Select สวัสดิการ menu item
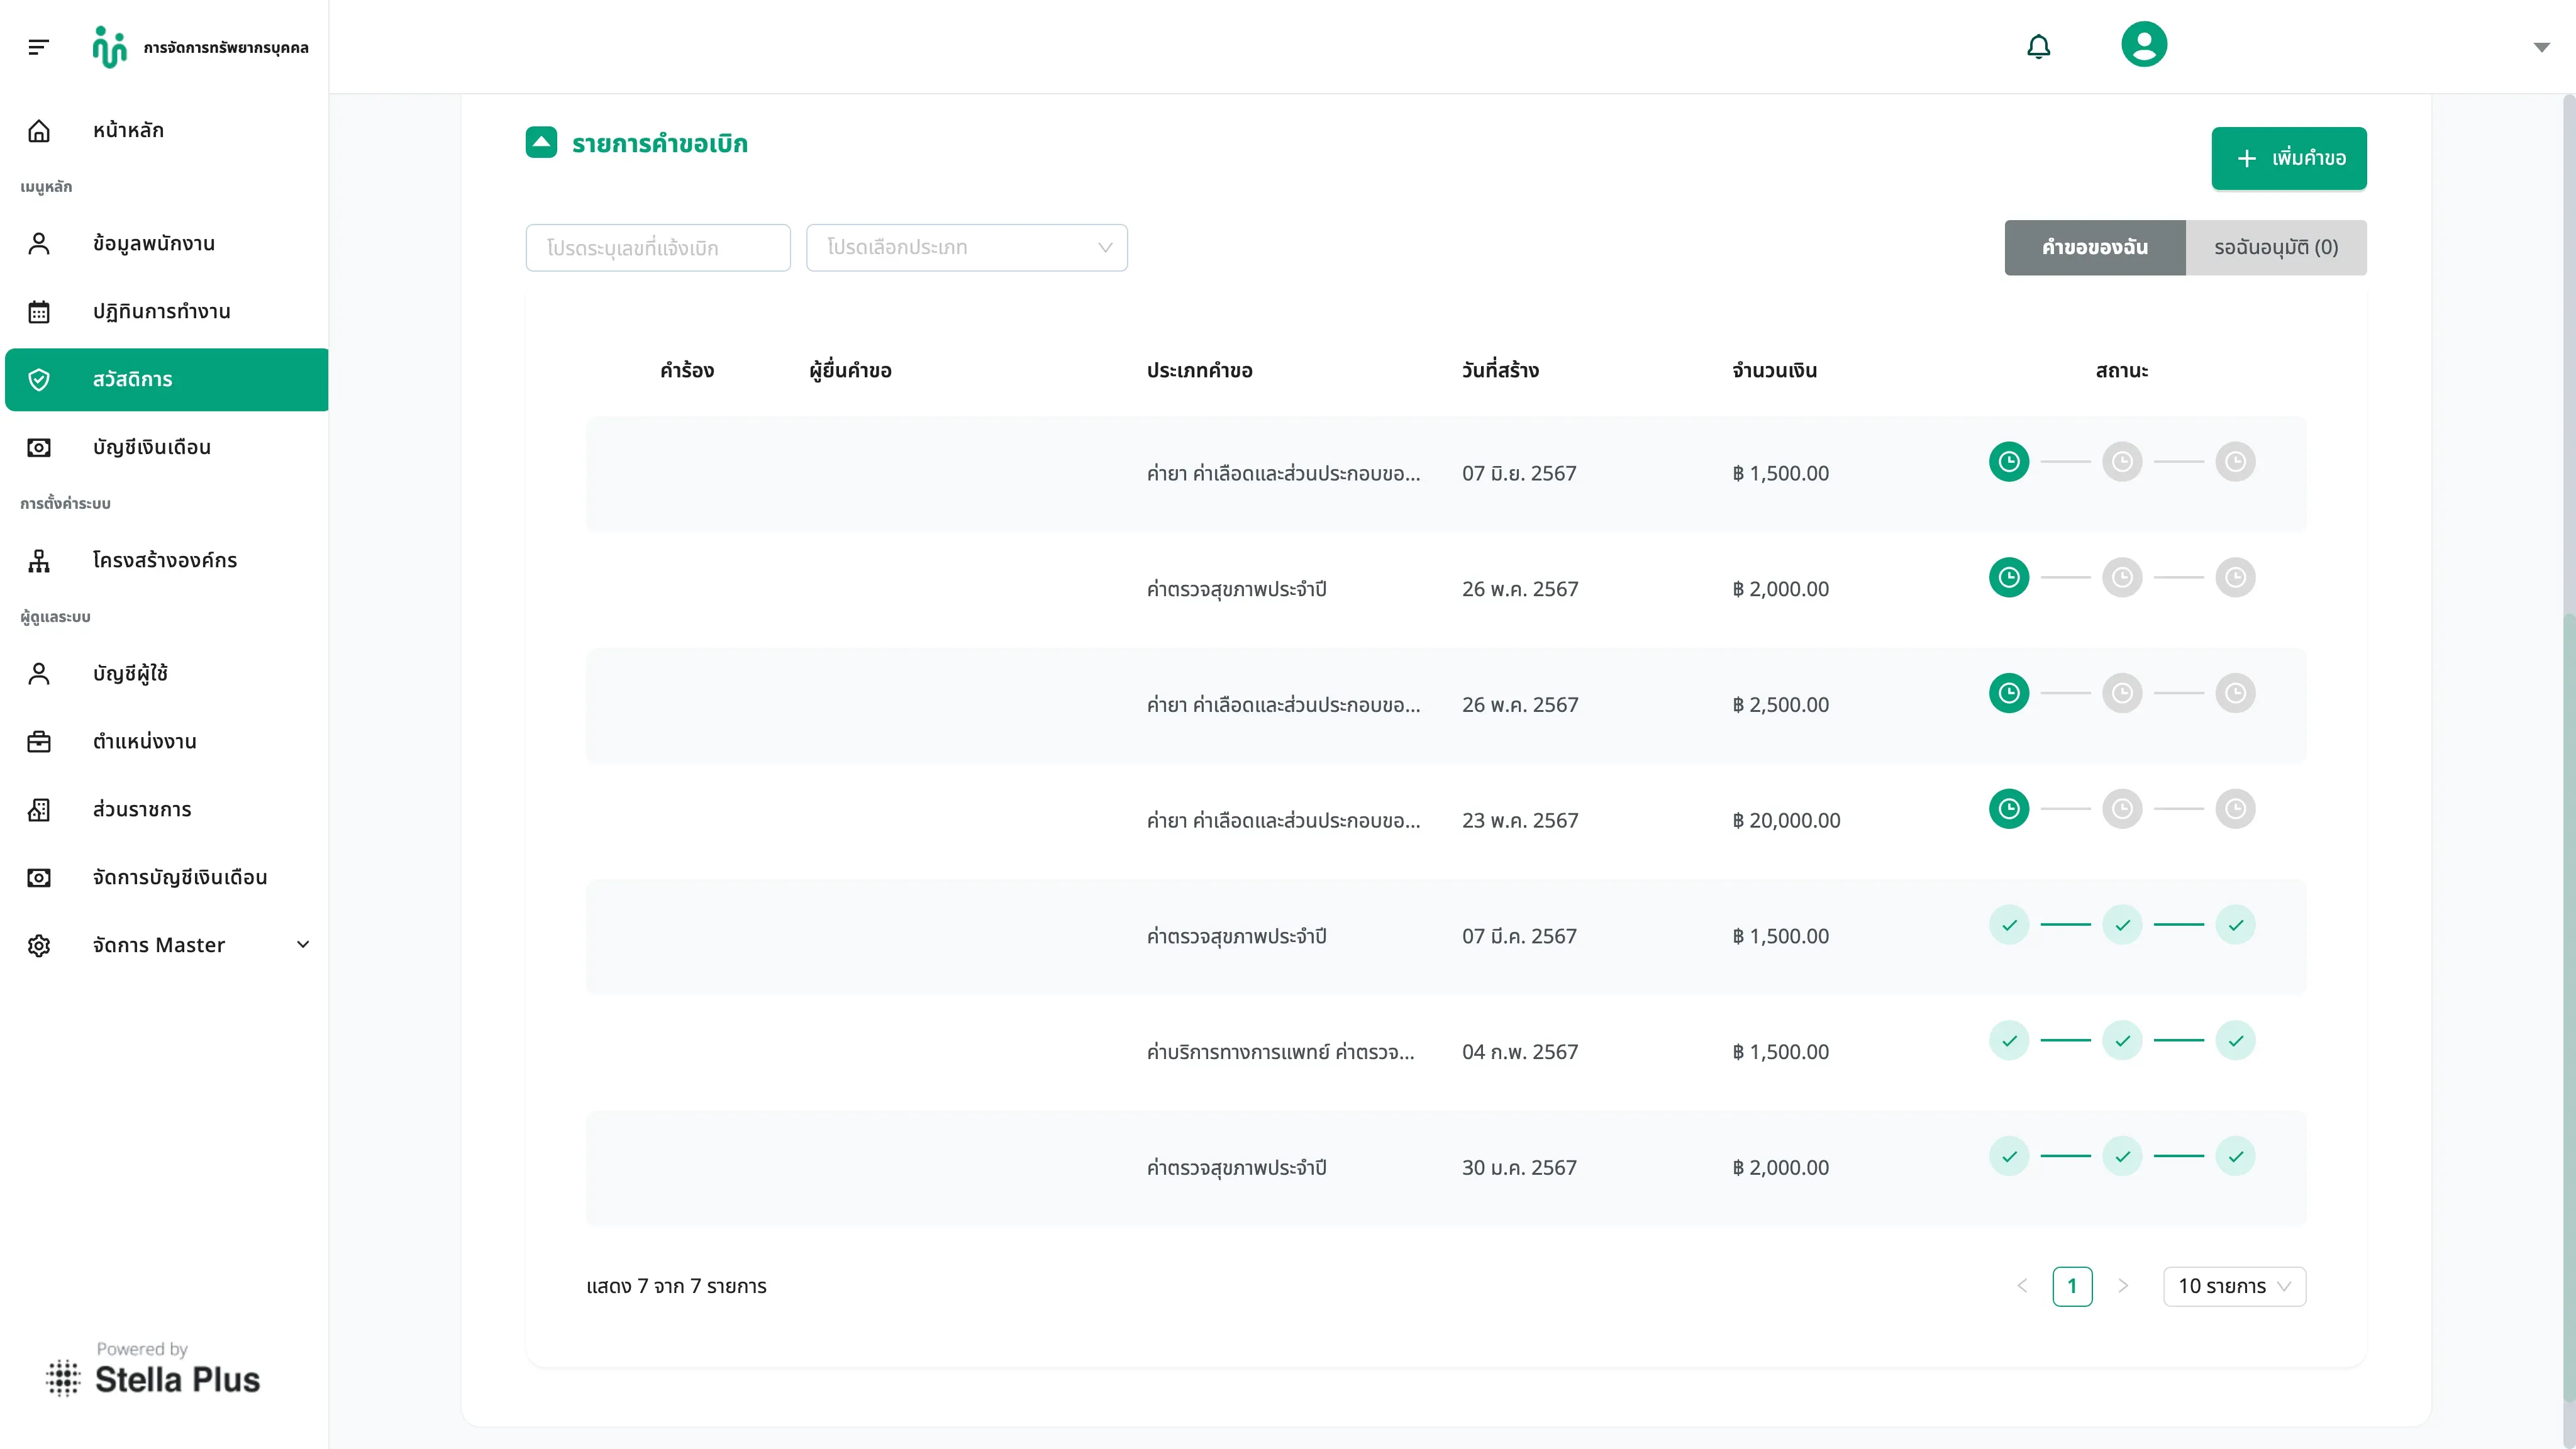This screenshot has width=2576, height=1449. click(x=167, y=379)
